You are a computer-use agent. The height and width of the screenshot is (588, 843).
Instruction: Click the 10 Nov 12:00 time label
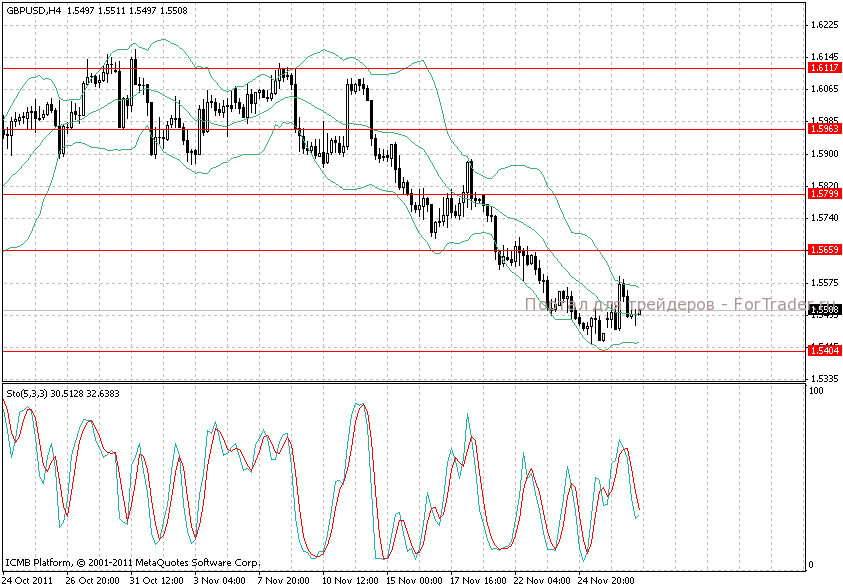tap(349, 579)
